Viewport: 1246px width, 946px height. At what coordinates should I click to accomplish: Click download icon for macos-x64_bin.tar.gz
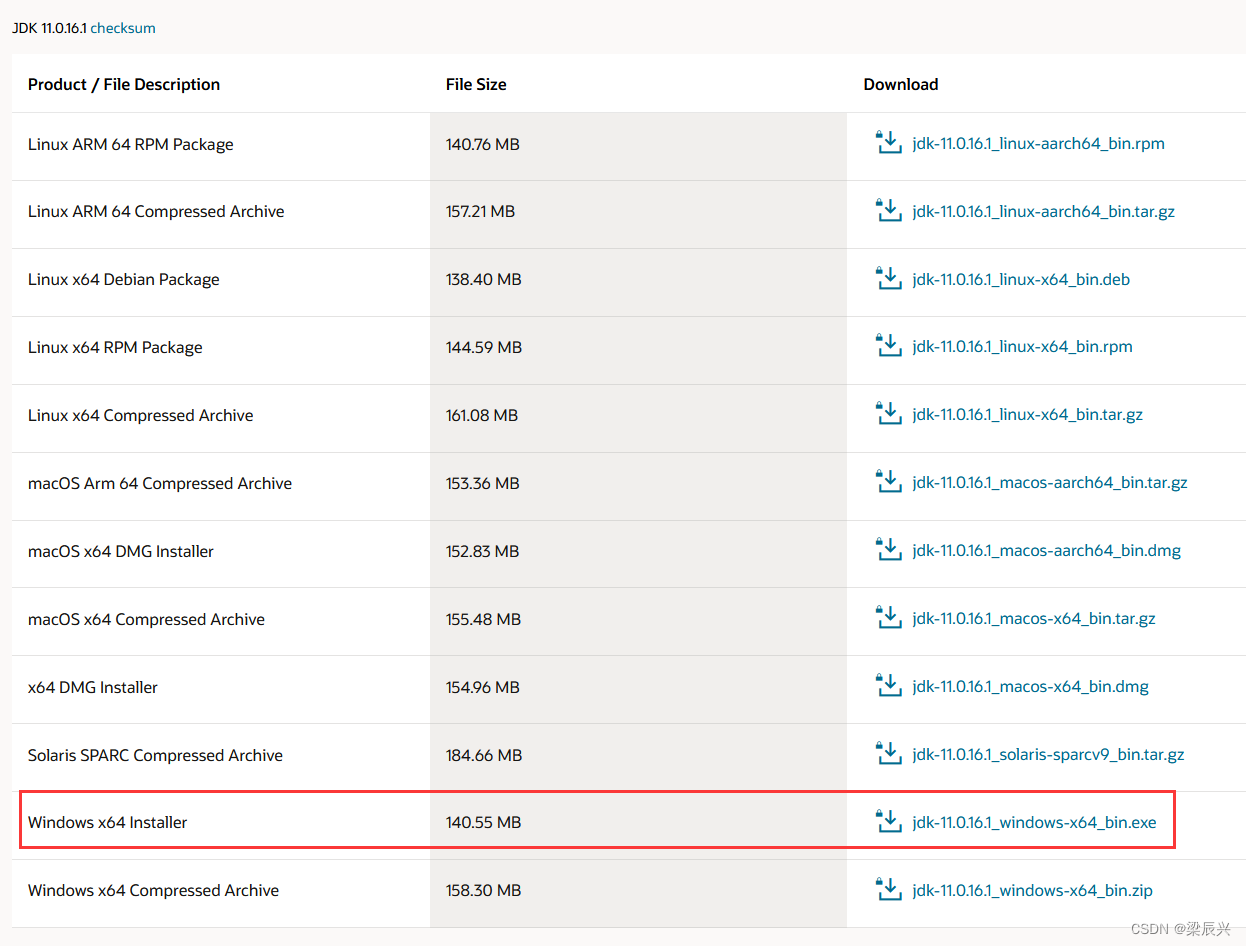click(888, 618)
